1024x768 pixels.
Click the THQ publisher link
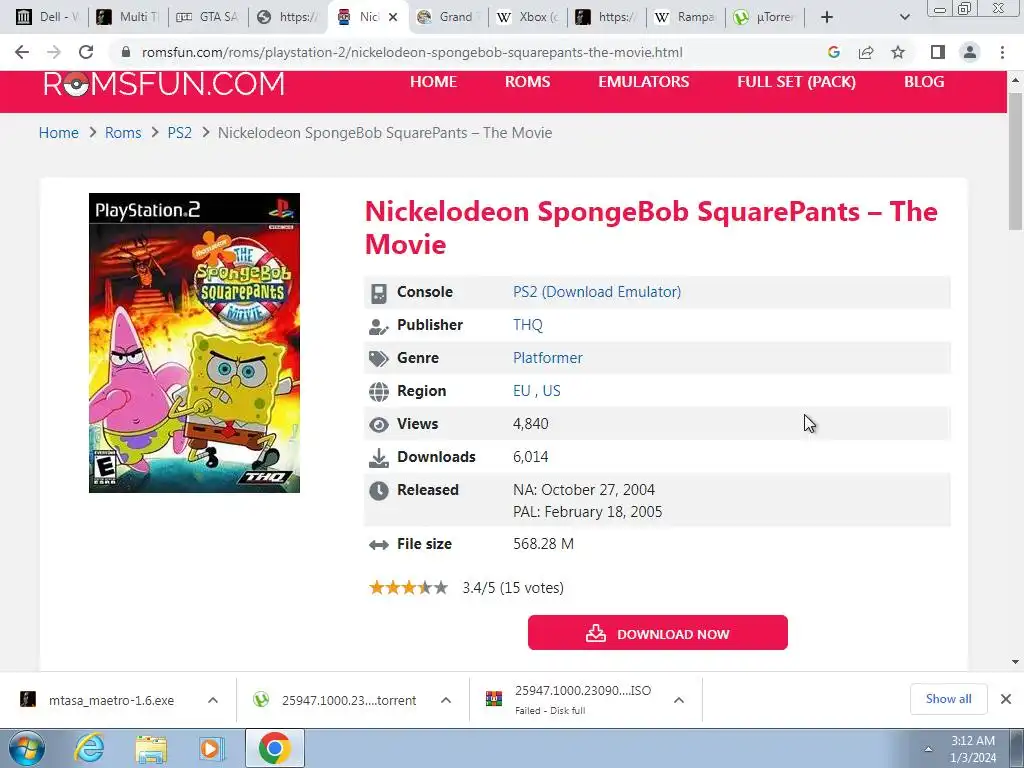(528, 325)
